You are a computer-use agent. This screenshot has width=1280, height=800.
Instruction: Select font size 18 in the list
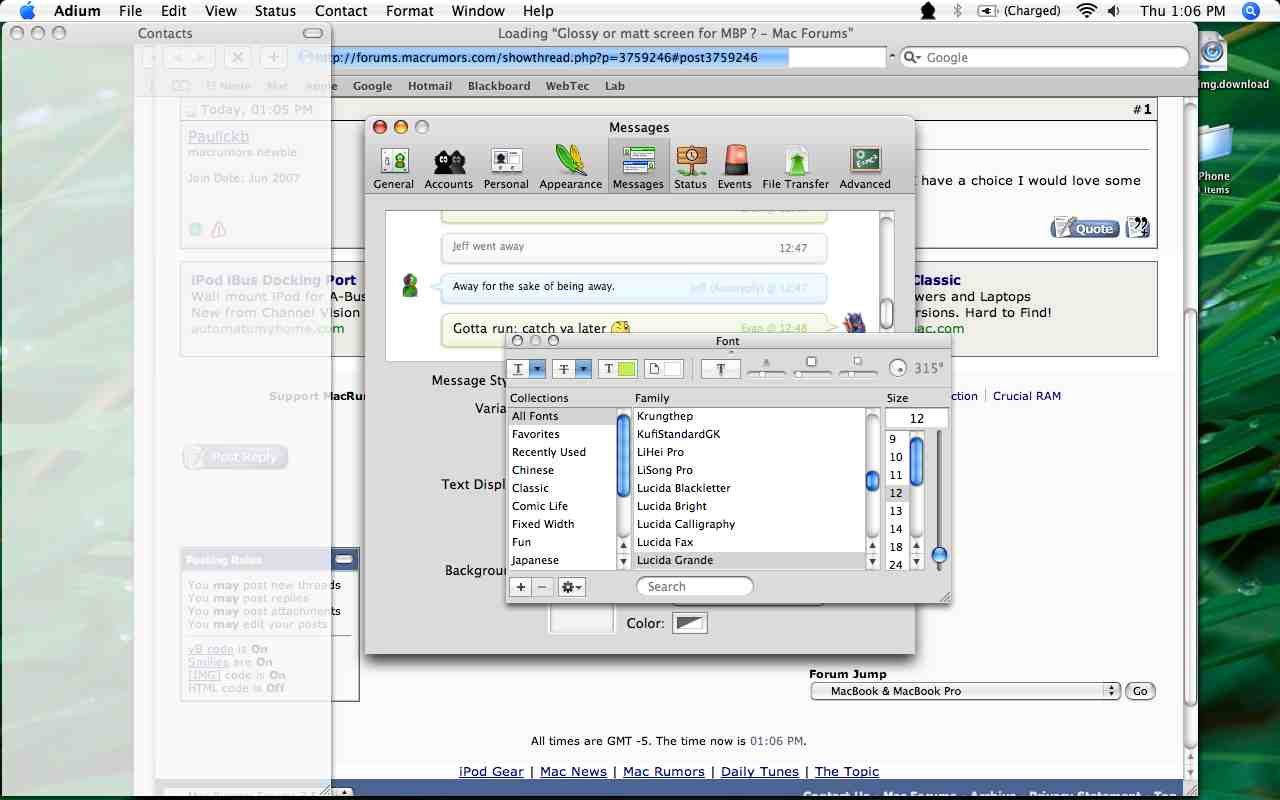897,547
